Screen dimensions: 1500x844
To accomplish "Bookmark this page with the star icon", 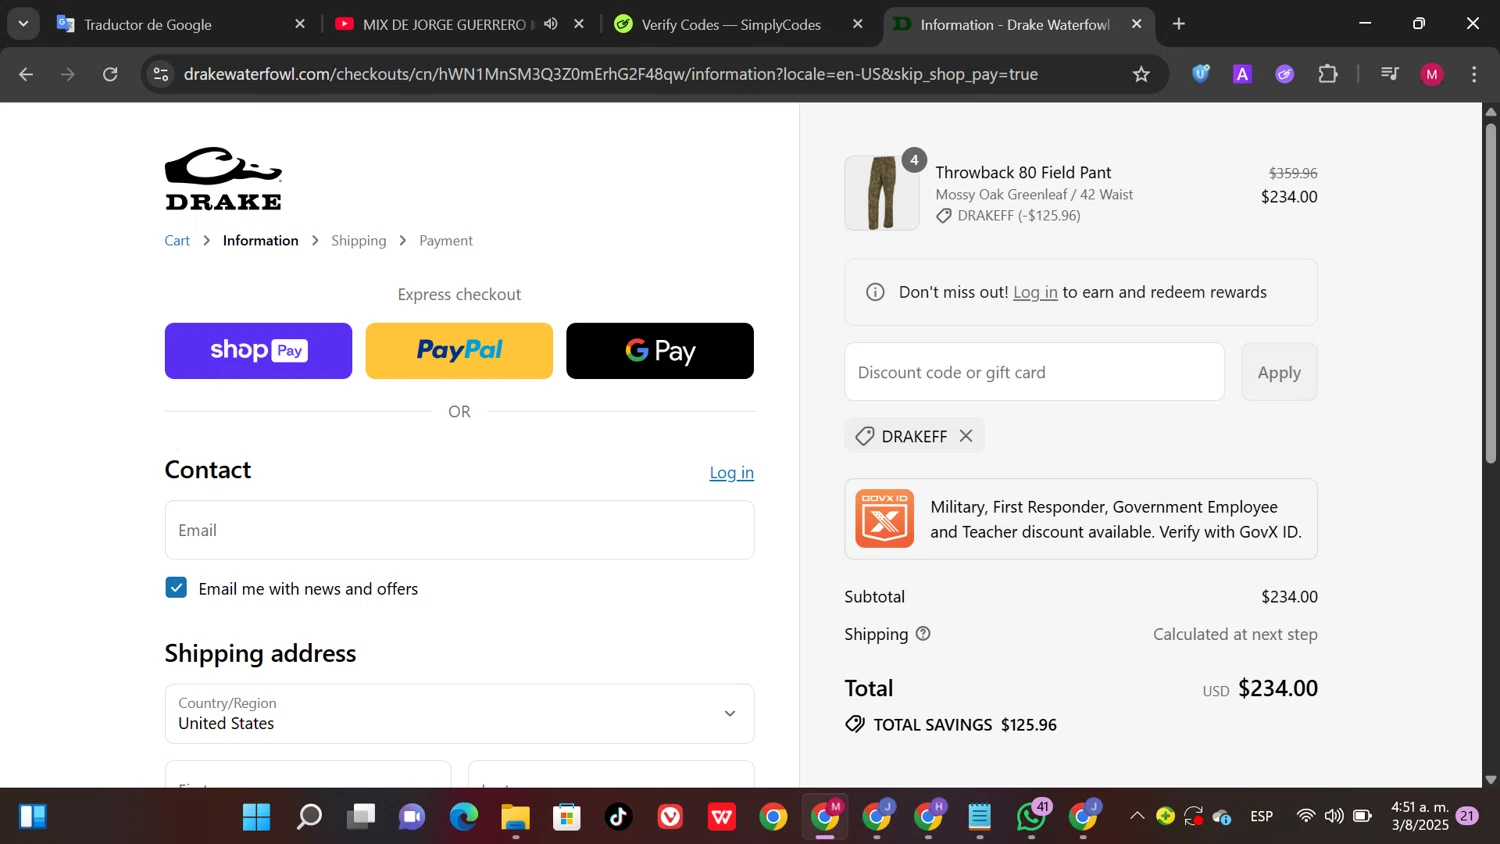I will click(x=1141, y=74).
